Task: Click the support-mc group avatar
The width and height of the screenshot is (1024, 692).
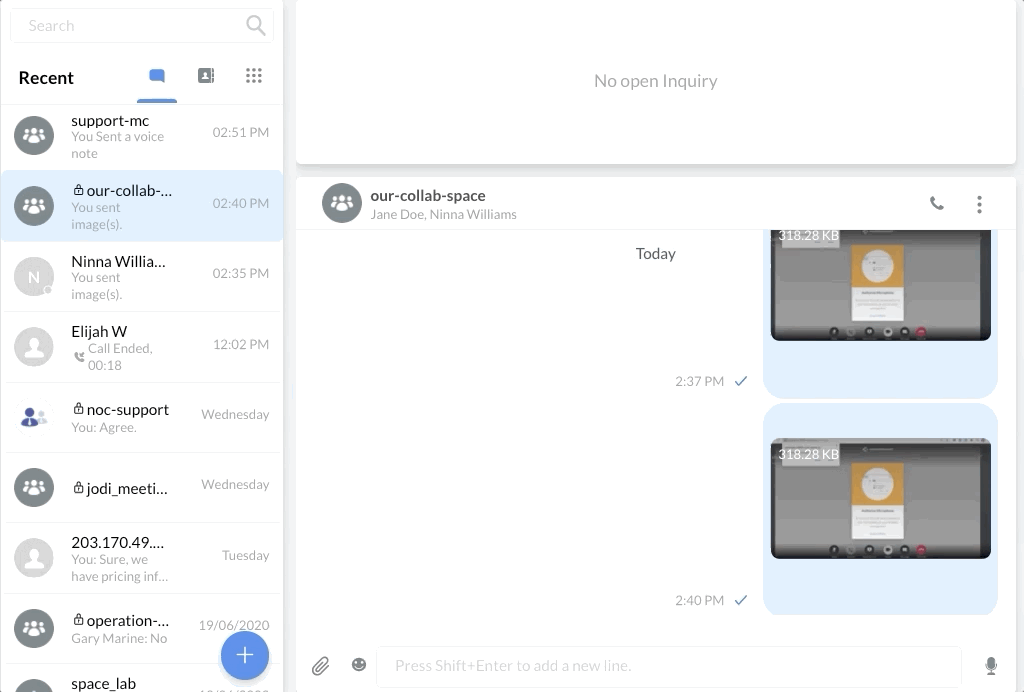Action: (x=34, y=136)
